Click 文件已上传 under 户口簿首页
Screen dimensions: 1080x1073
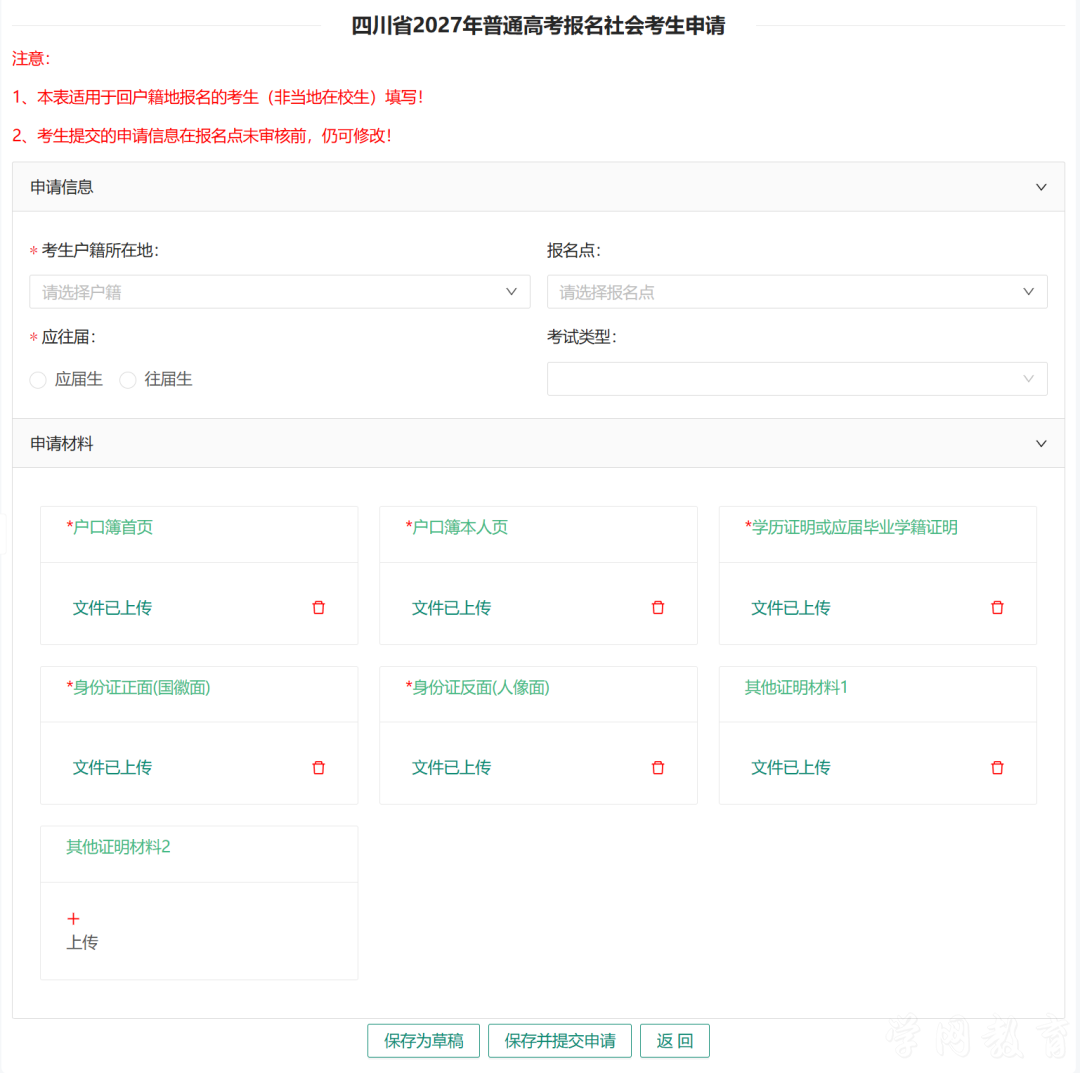click(x=112, y=607)
